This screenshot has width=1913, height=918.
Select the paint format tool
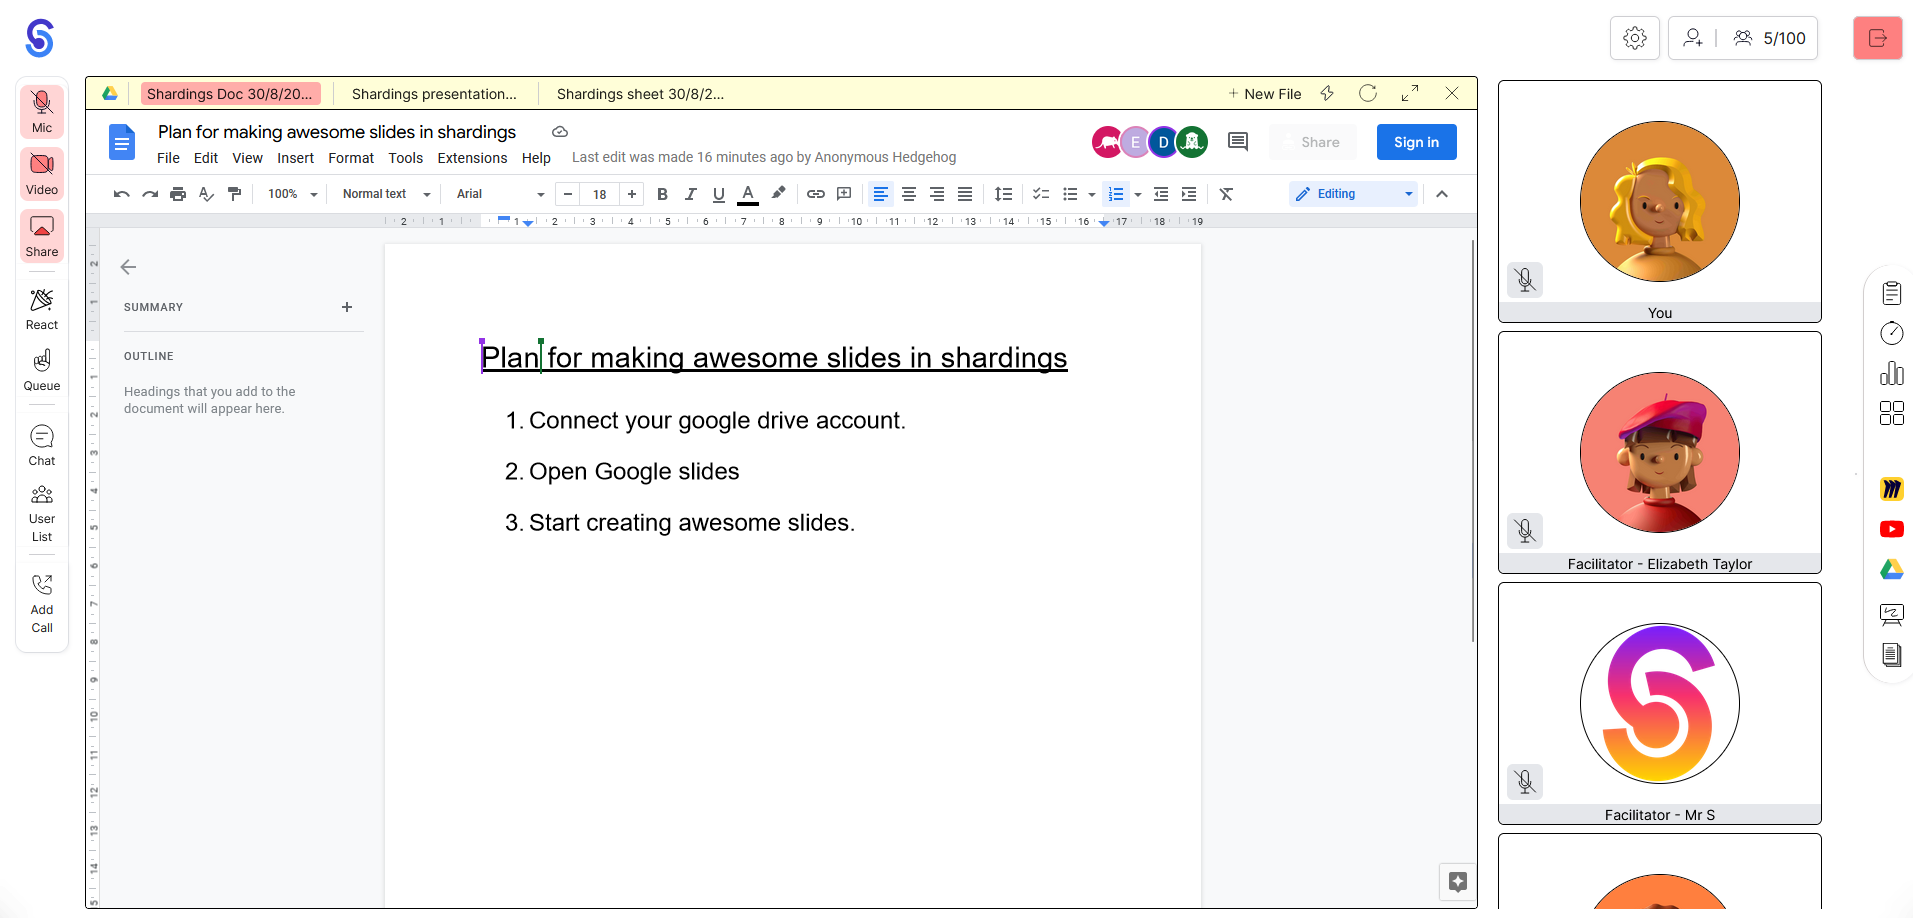pos(234,194)
